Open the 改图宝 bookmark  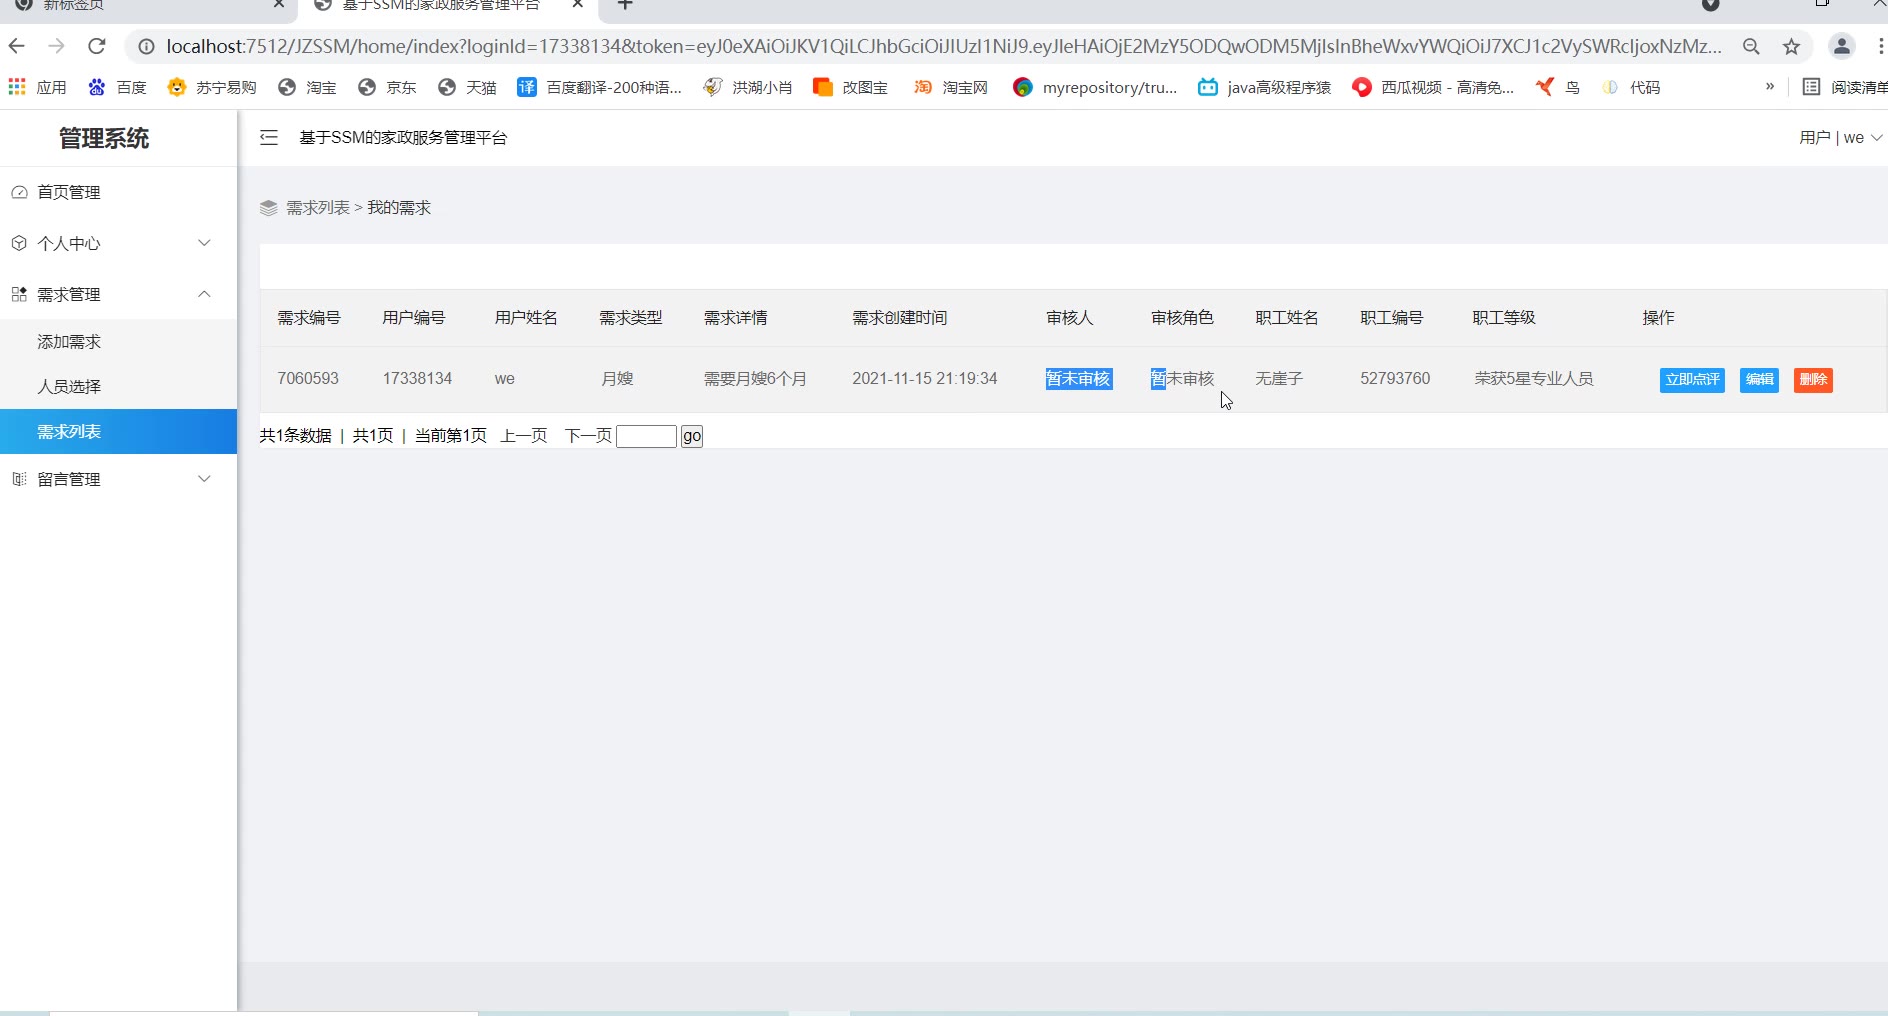point(851,87)
